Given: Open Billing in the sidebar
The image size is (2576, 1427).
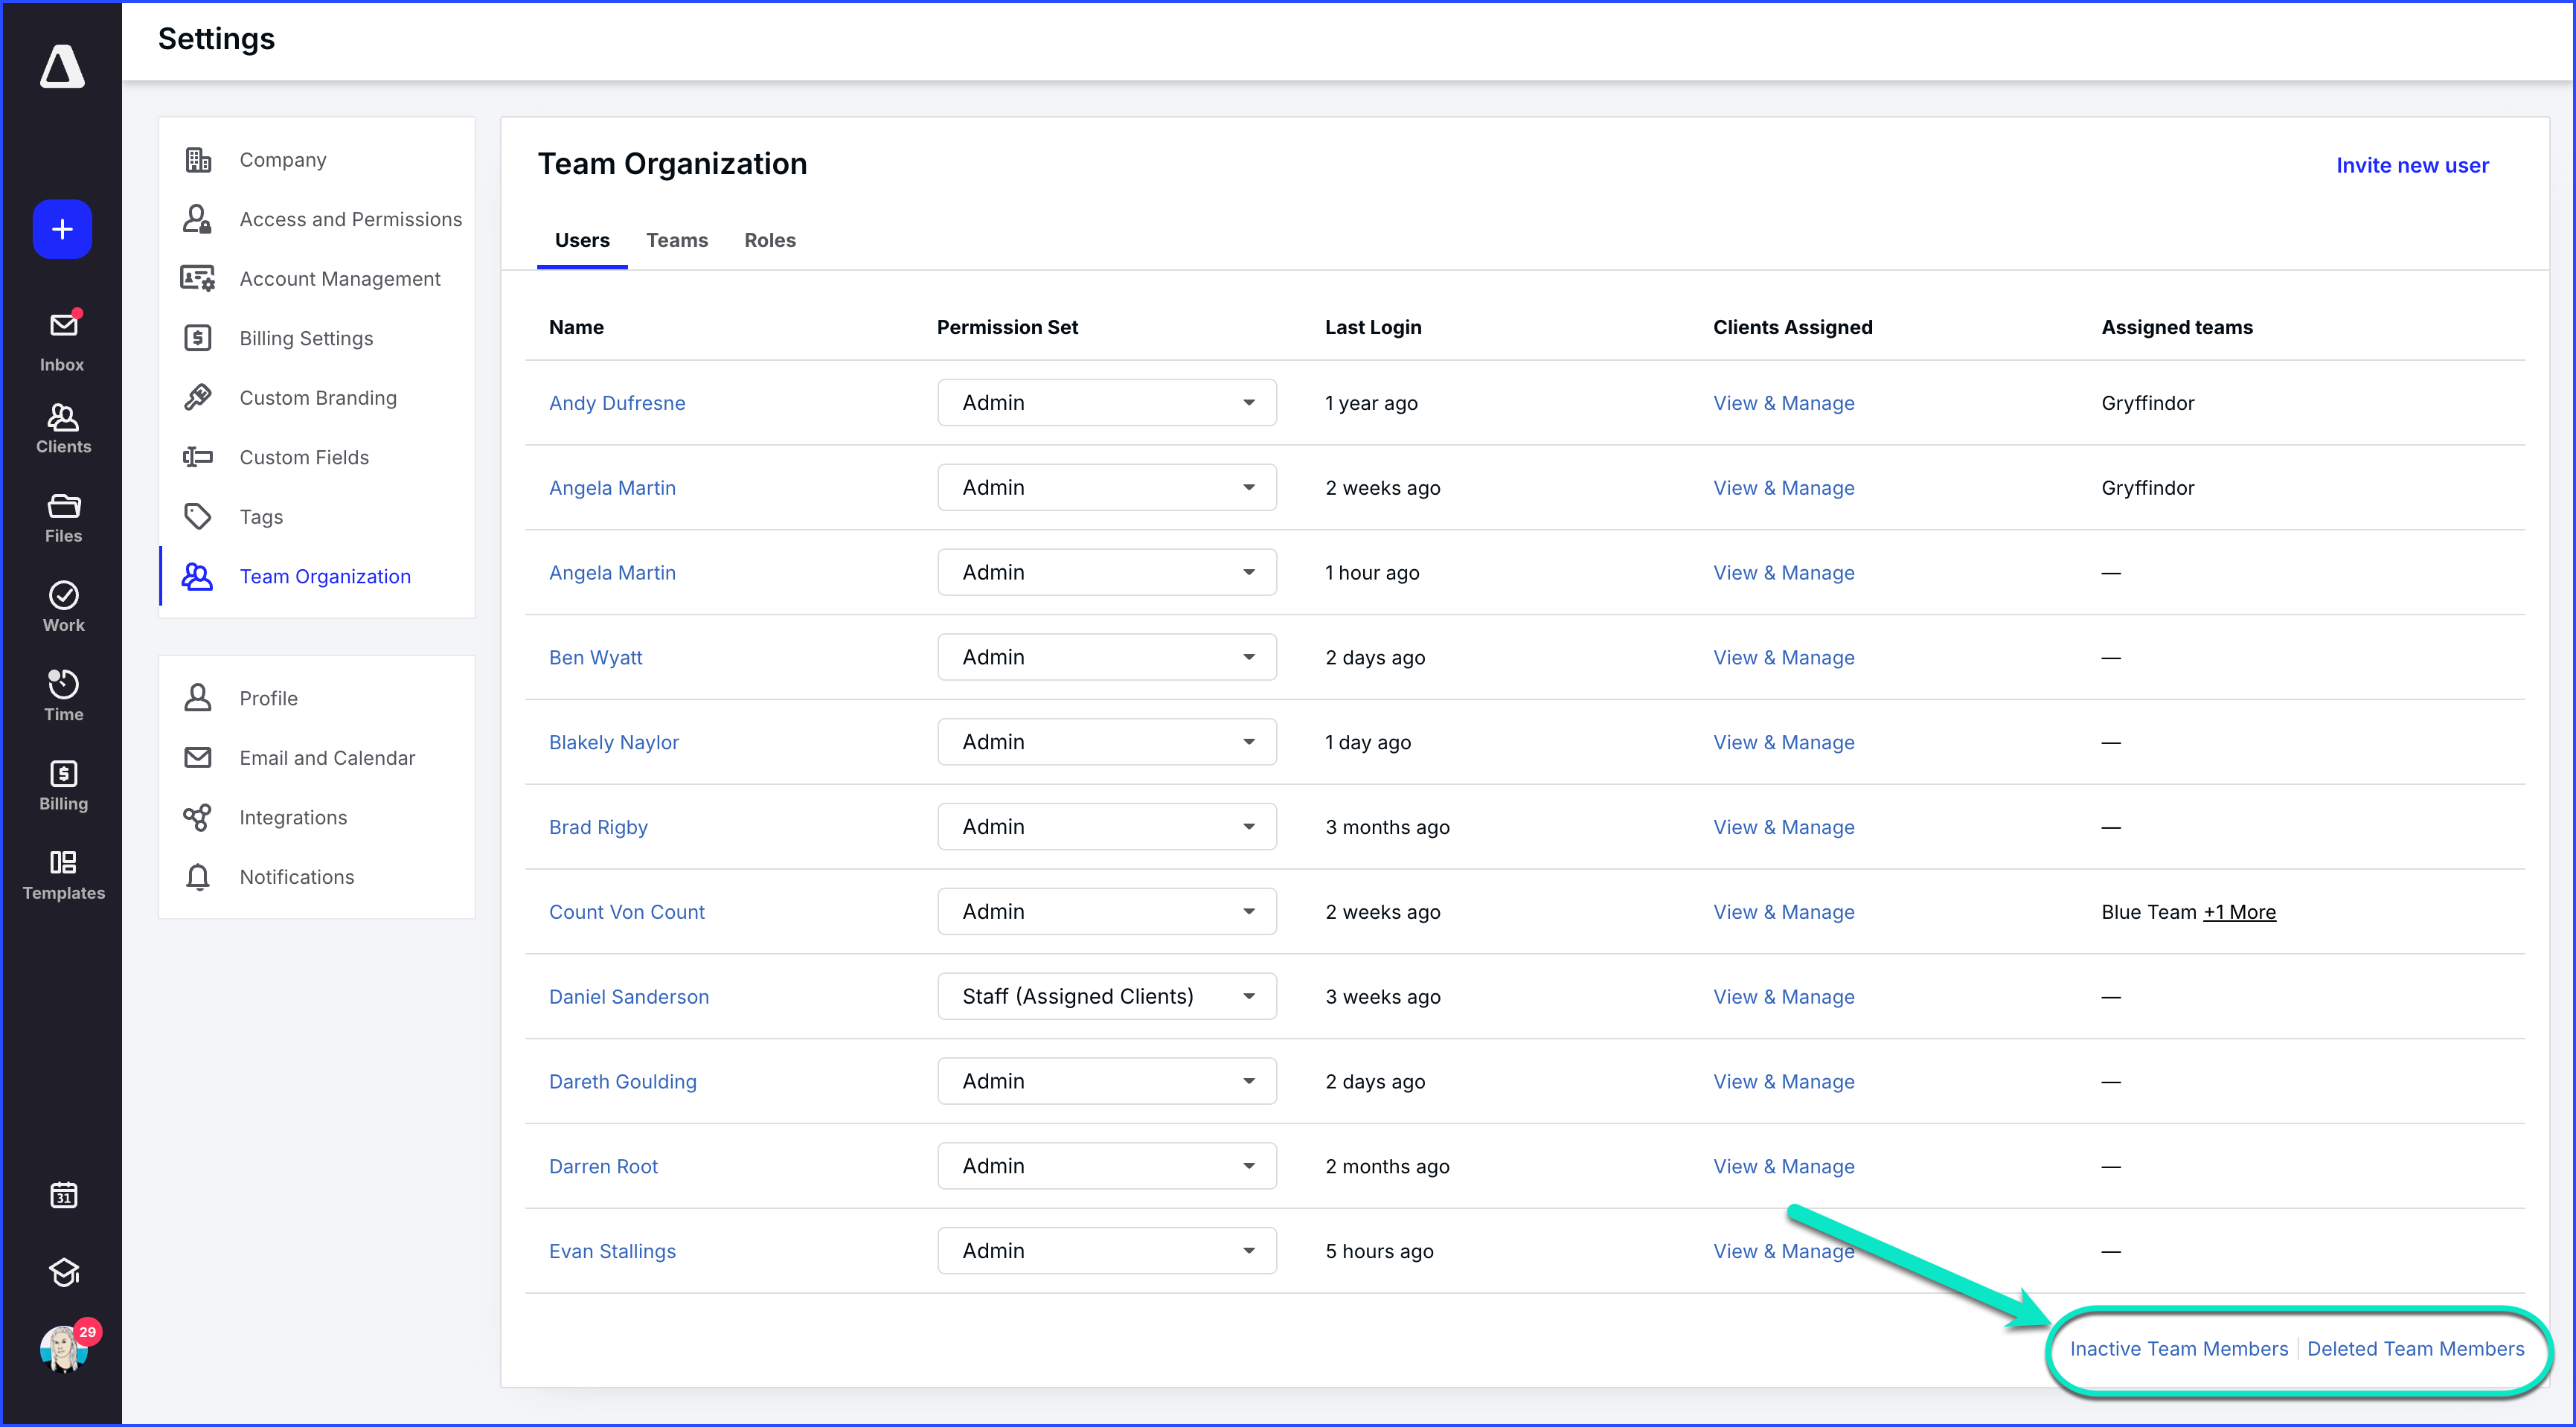Looking at the screenshot, I should [62, 785].
